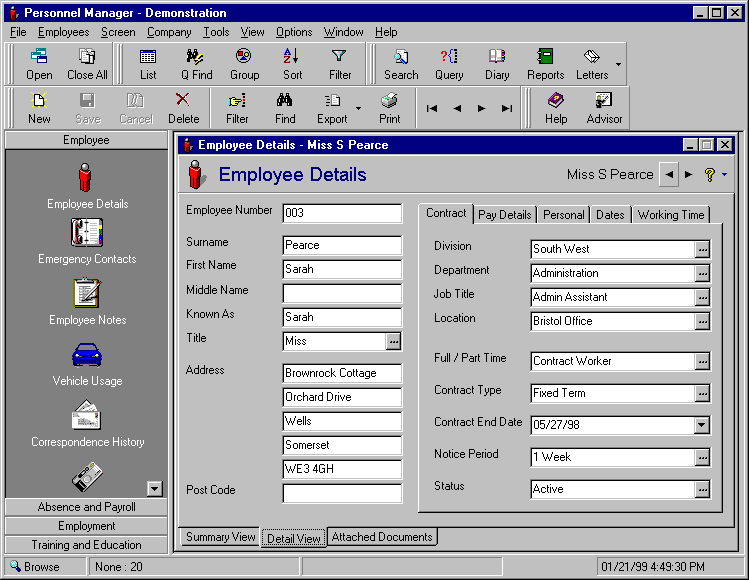Open the Notice Period lookup button
This screenshot has width=749, height=580.
(702, 457)
